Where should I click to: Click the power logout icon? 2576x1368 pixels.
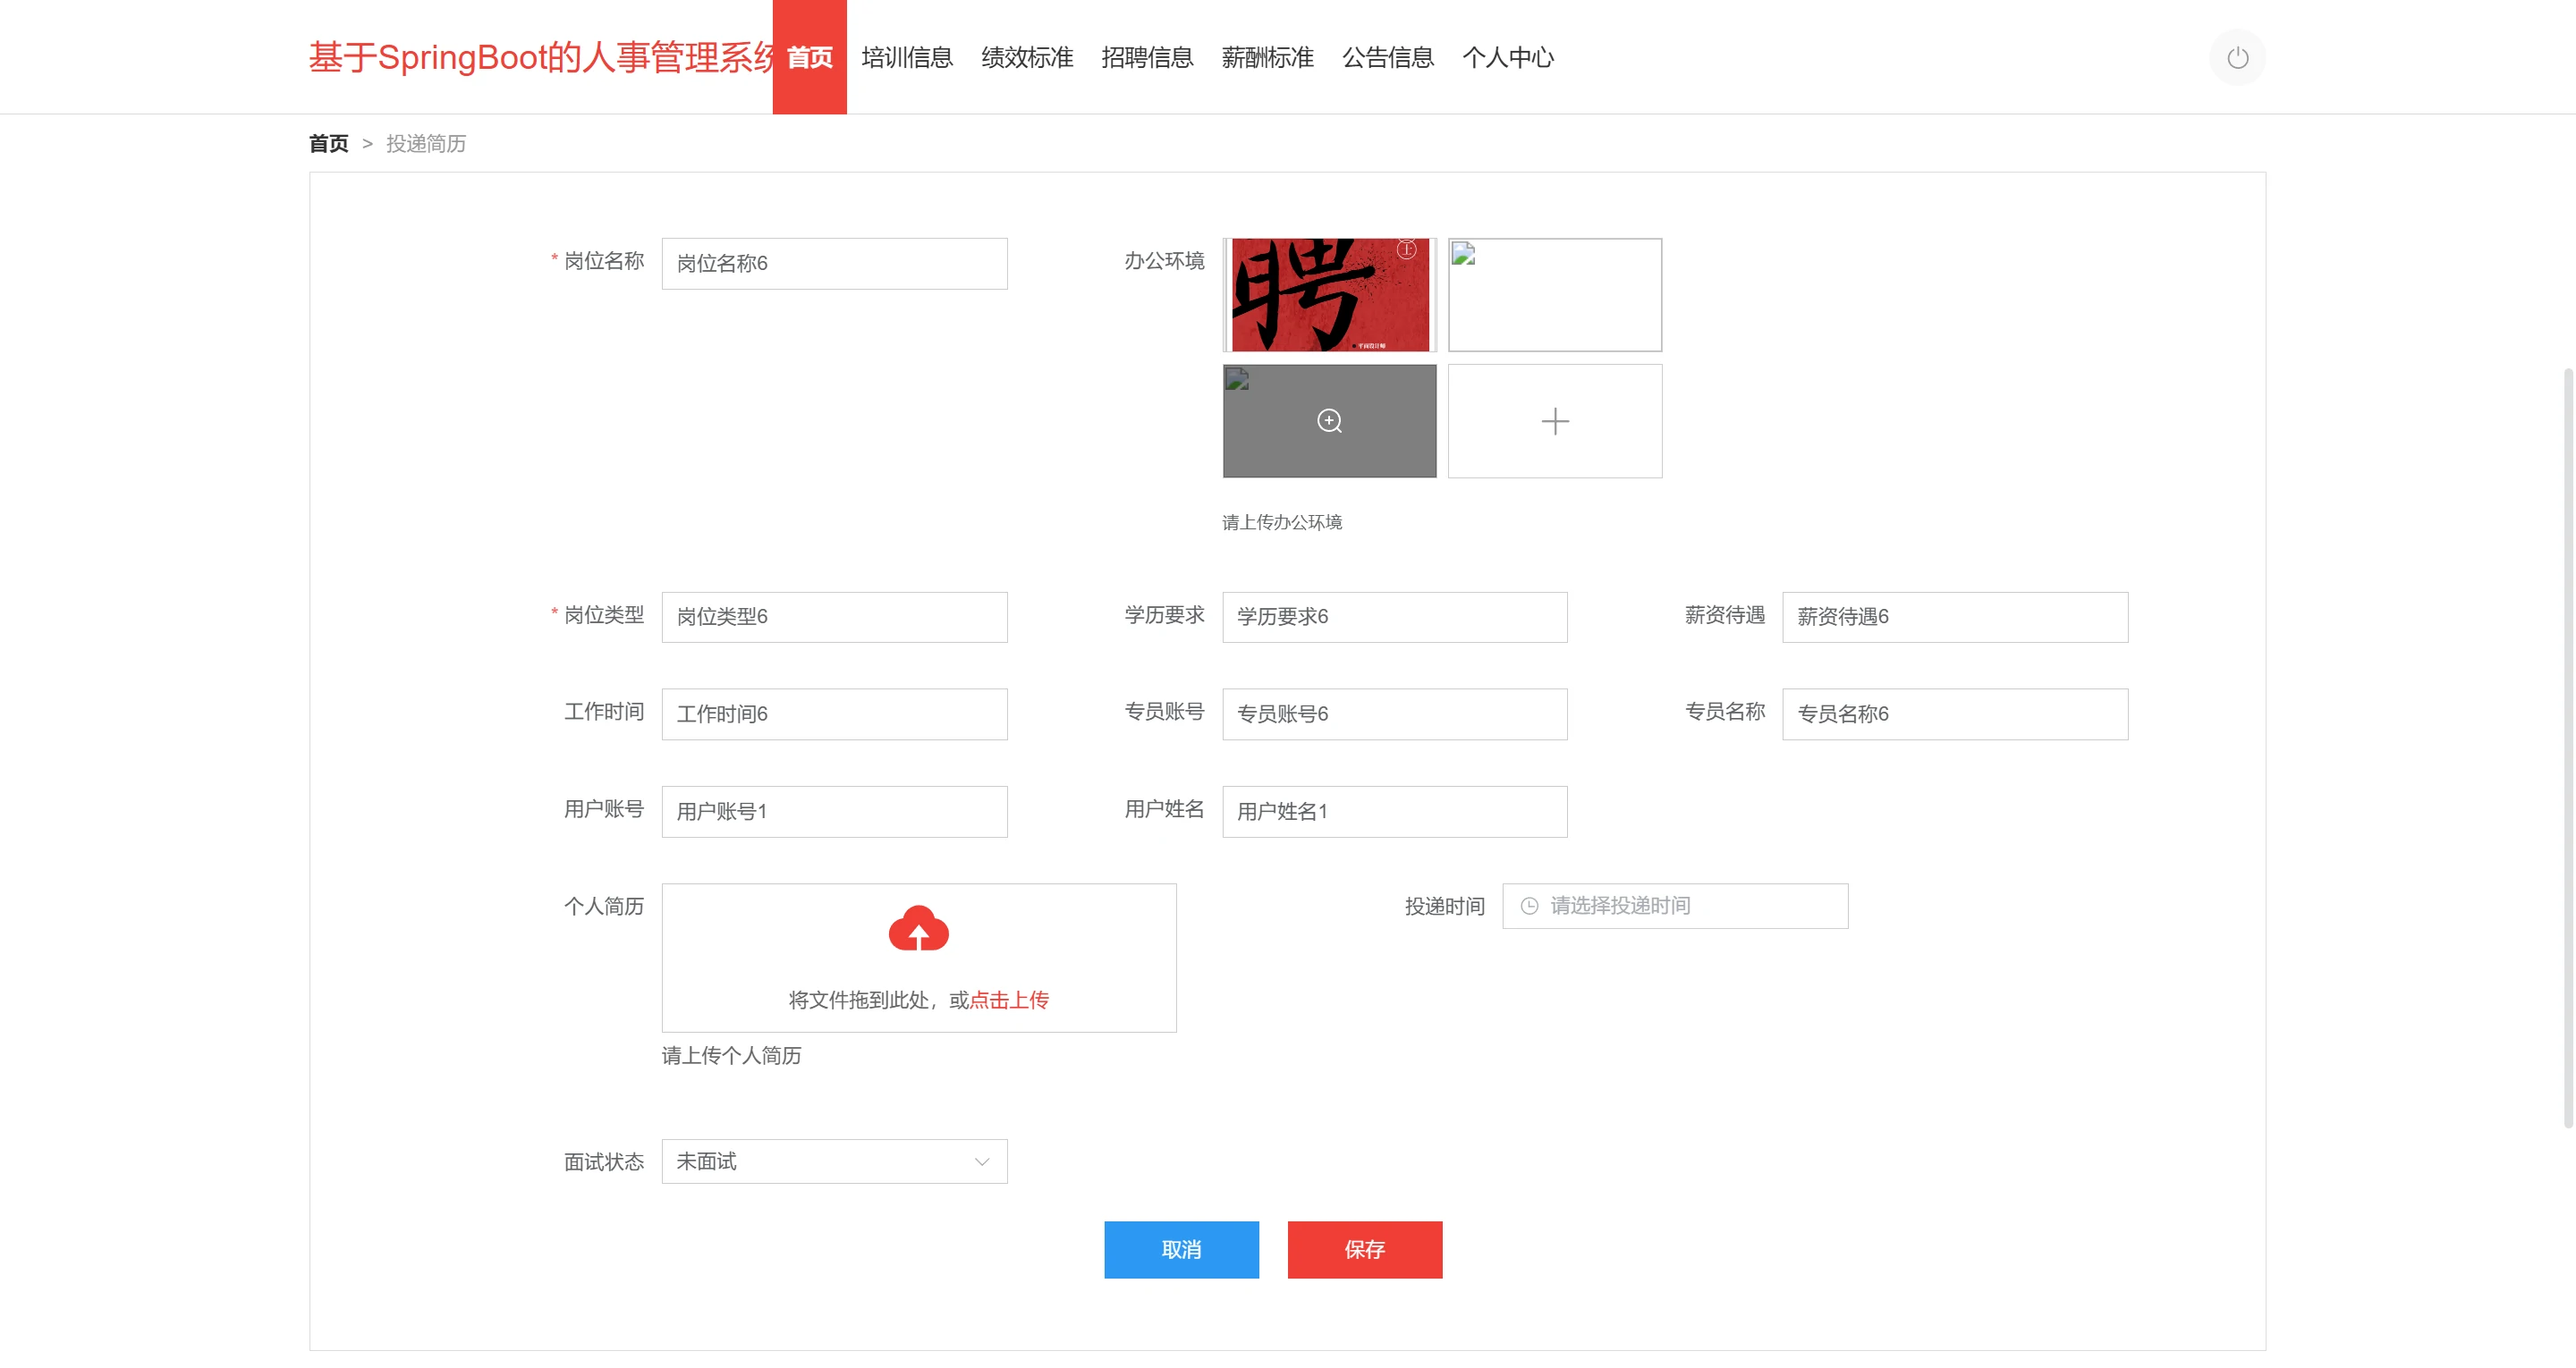click(2237, 58)
